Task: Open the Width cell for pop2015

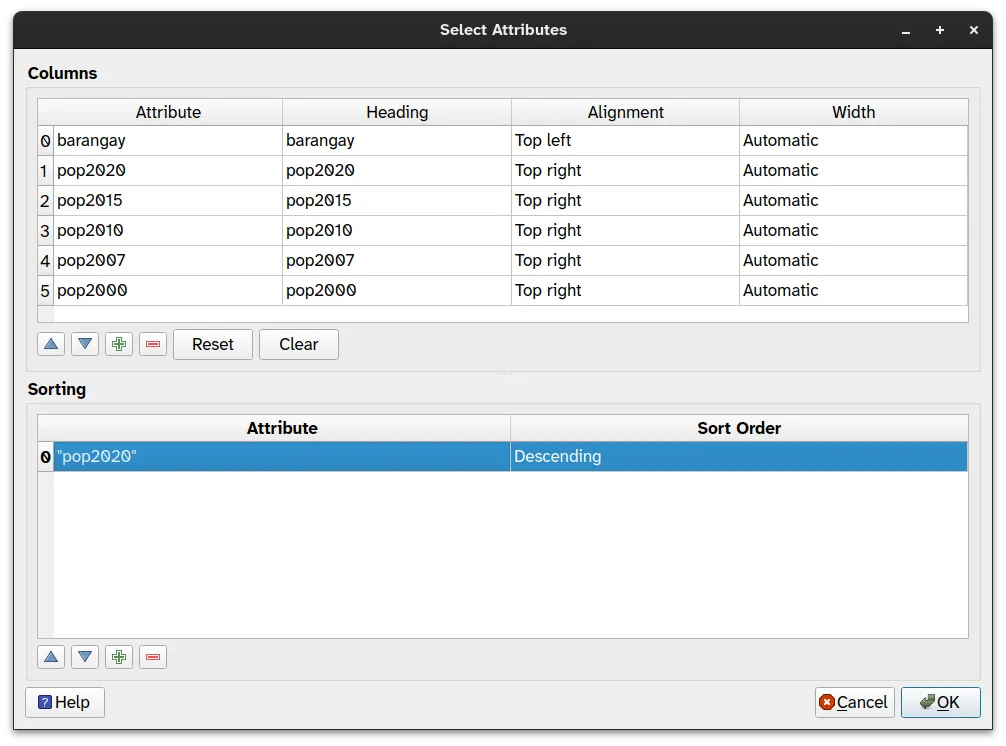Action: click(x=852, y=201)
